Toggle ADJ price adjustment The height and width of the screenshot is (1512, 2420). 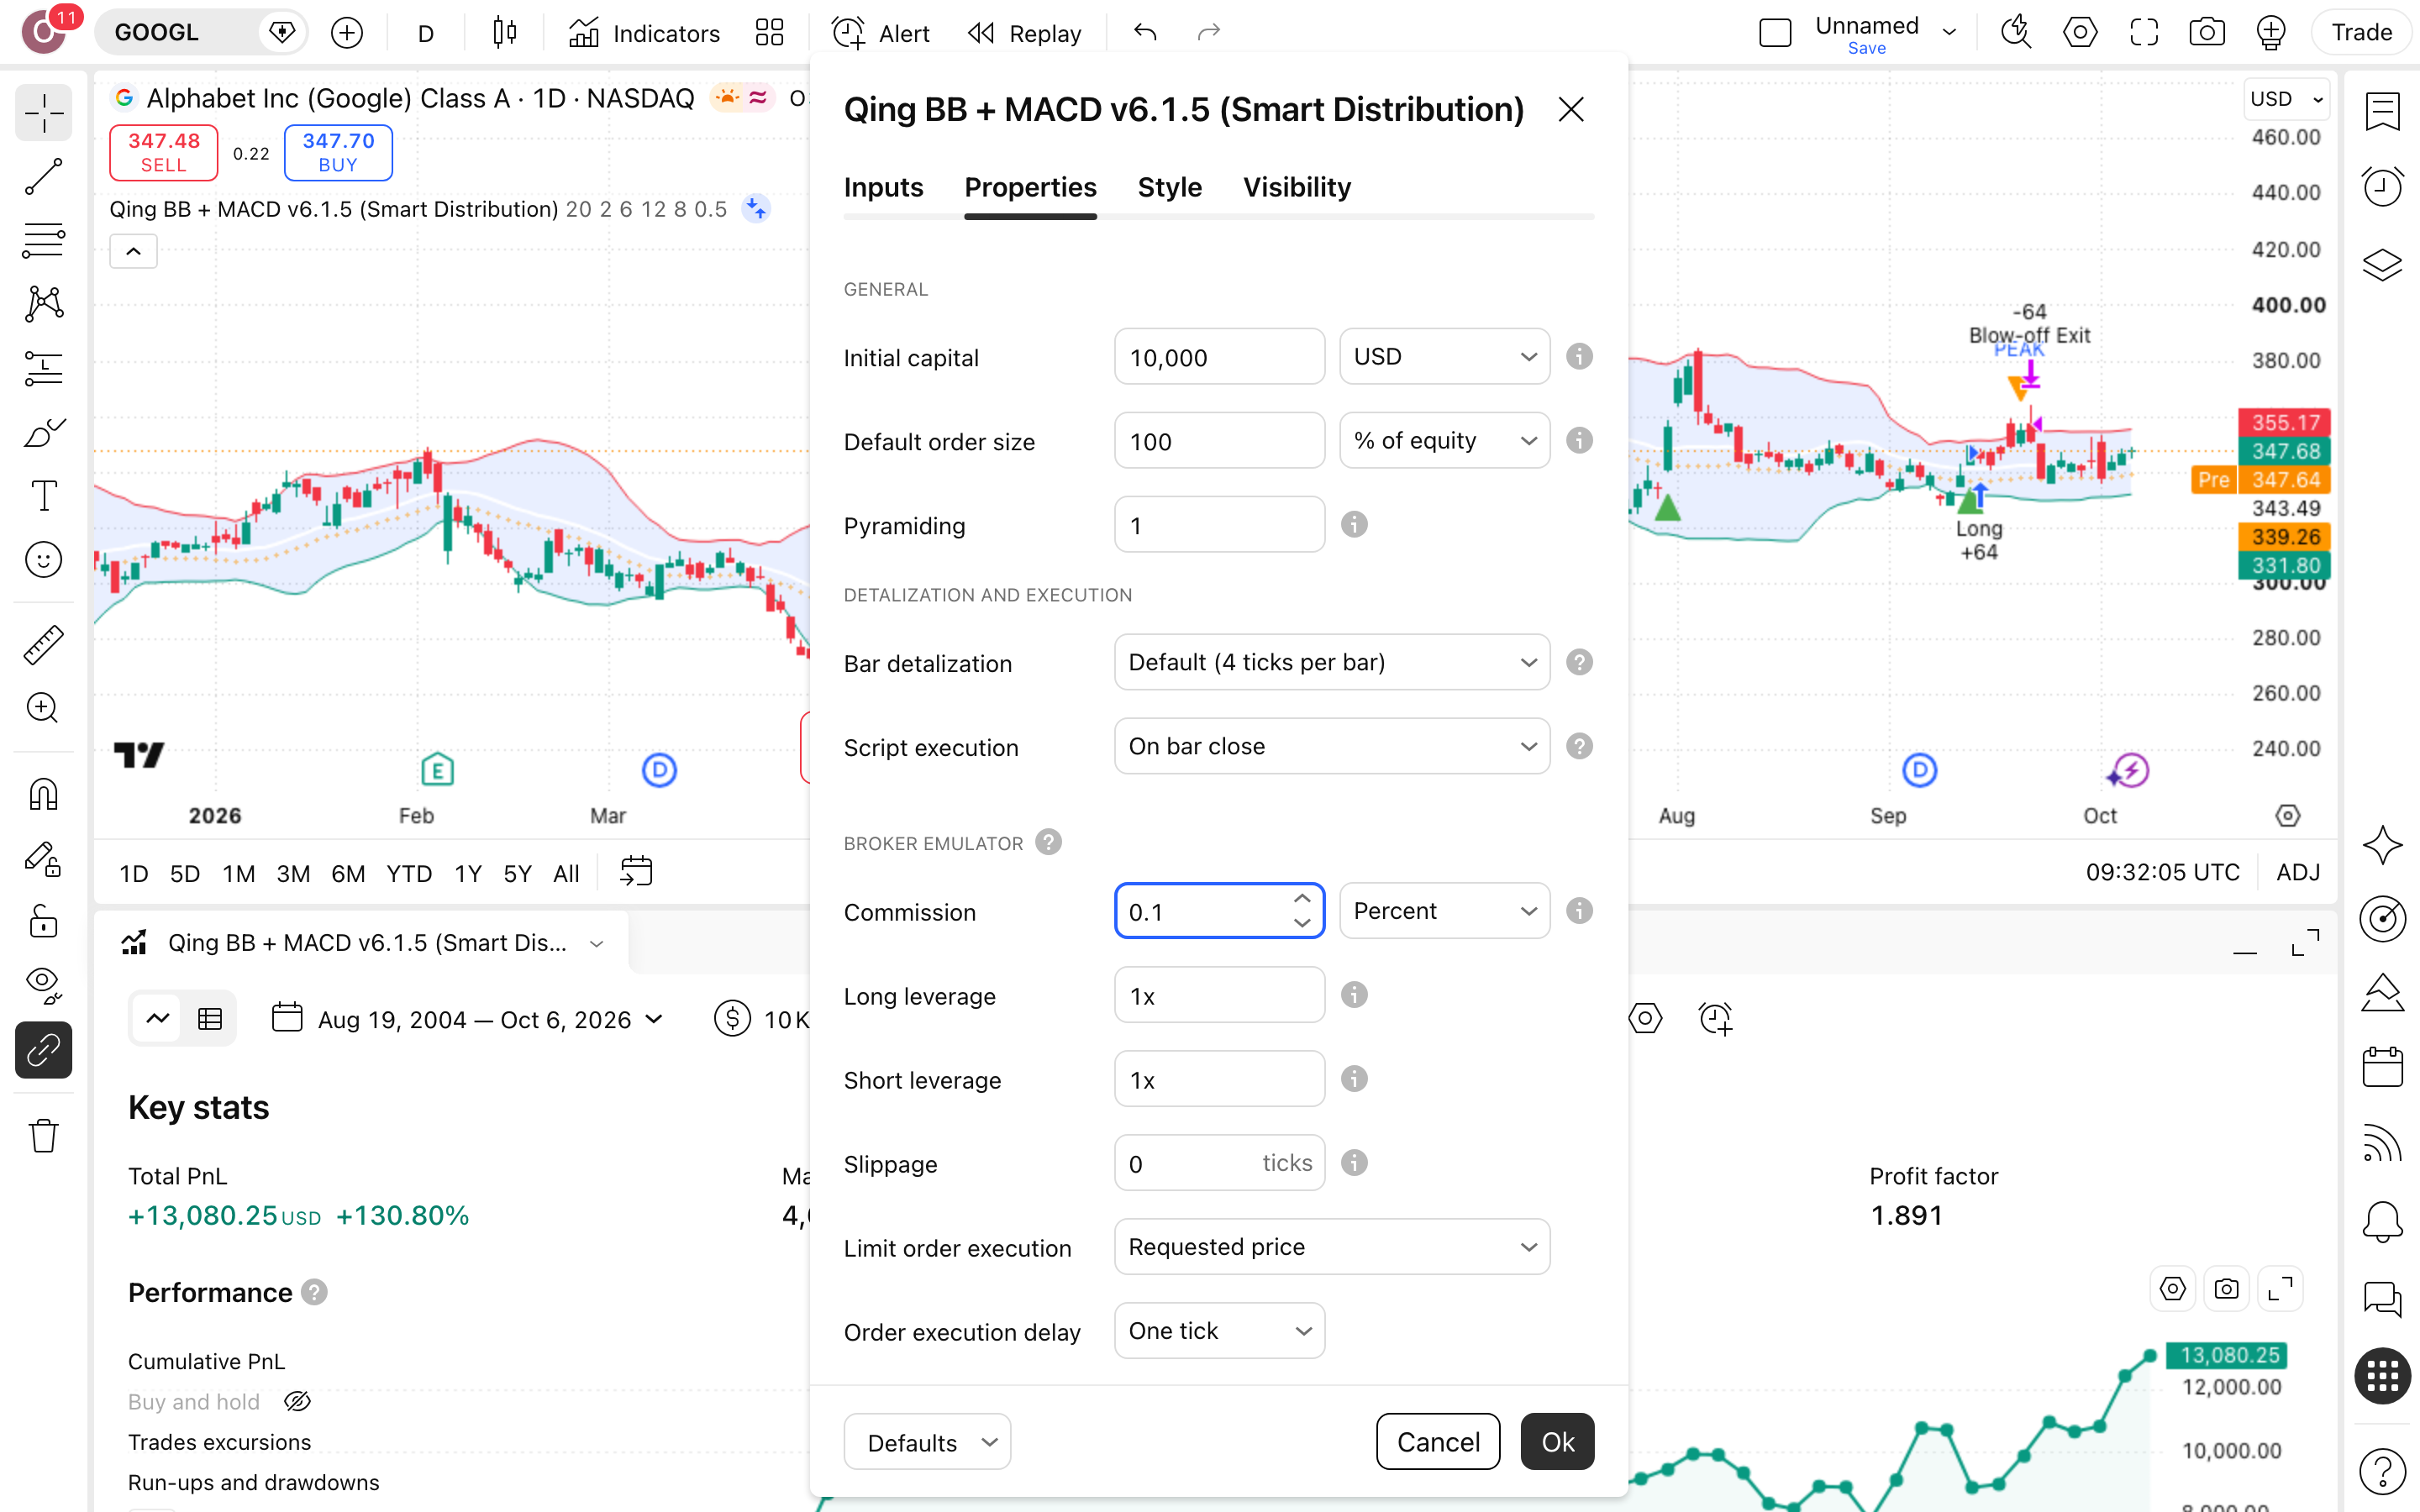[x=2298, y=872]
